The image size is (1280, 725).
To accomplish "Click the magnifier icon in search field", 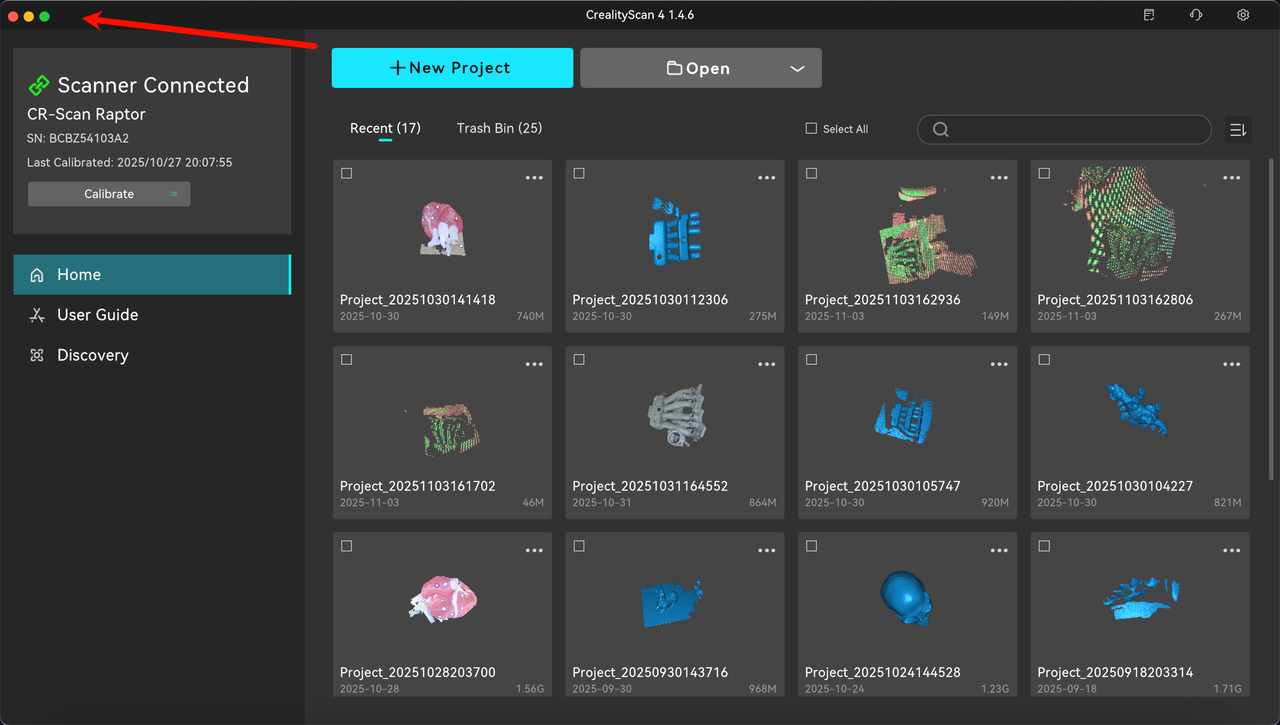I will [x=940, y=130].
